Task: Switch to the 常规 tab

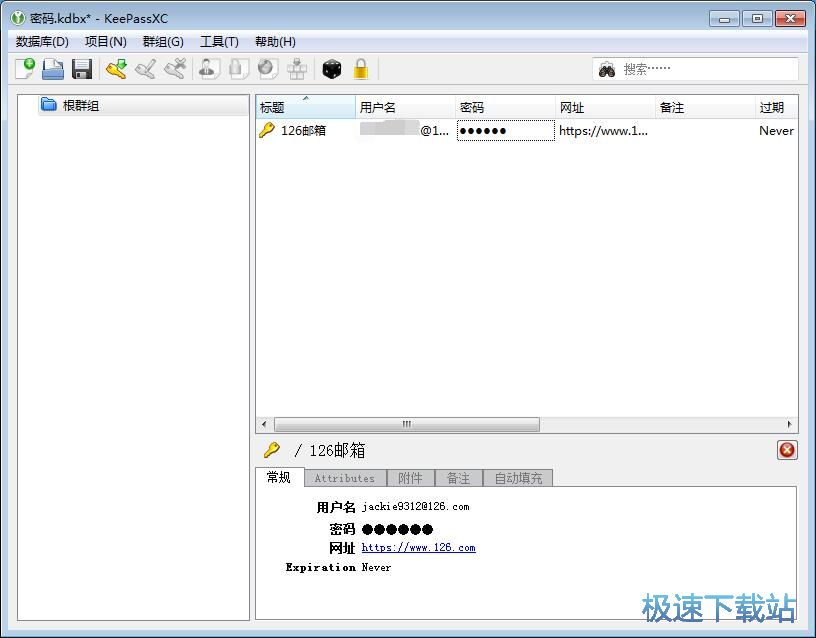Action: point(279,477)
